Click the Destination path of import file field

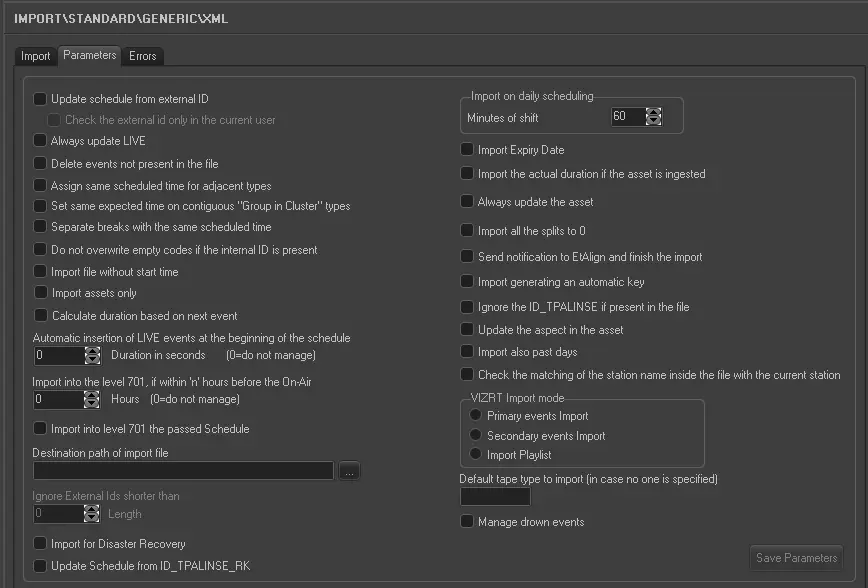pos(183,471)
